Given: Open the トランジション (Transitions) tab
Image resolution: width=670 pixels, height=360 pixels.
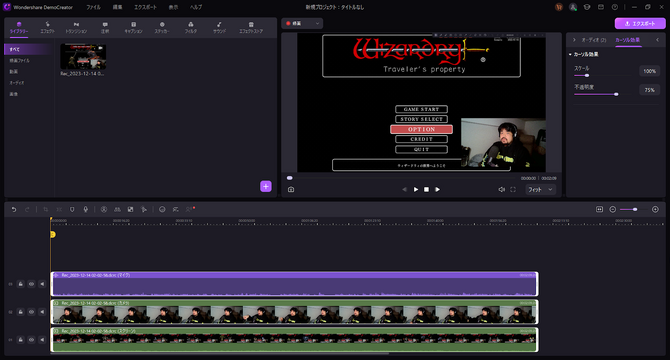Looking at the screenshot, I should point(76,28).
